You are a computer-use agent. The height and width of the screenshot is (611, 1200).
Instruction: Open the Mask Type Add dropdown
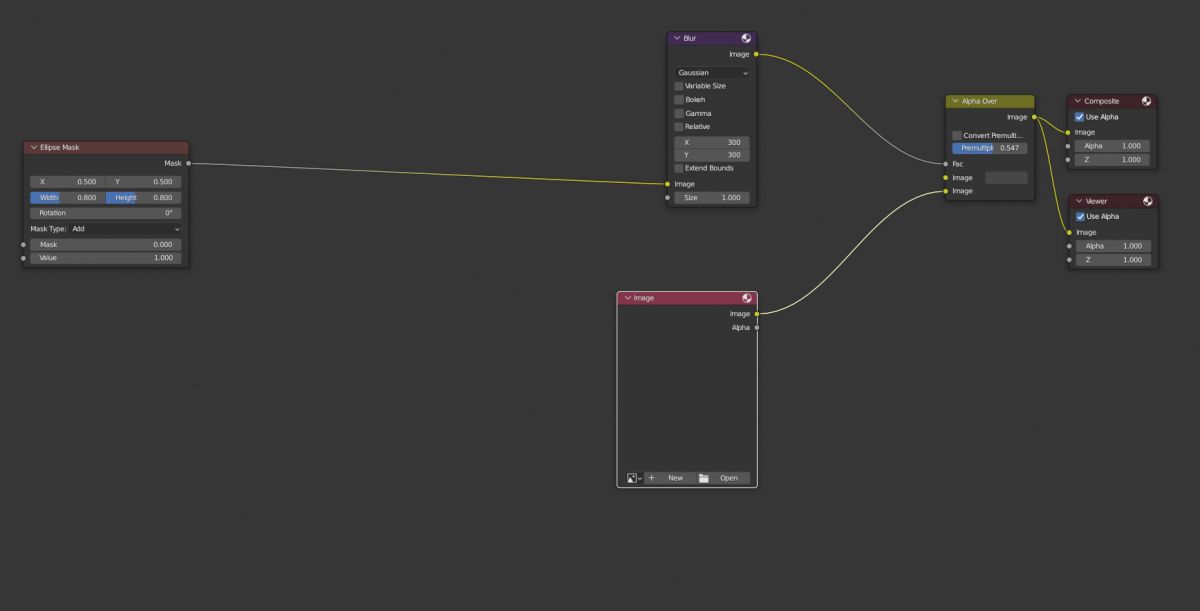125,229
